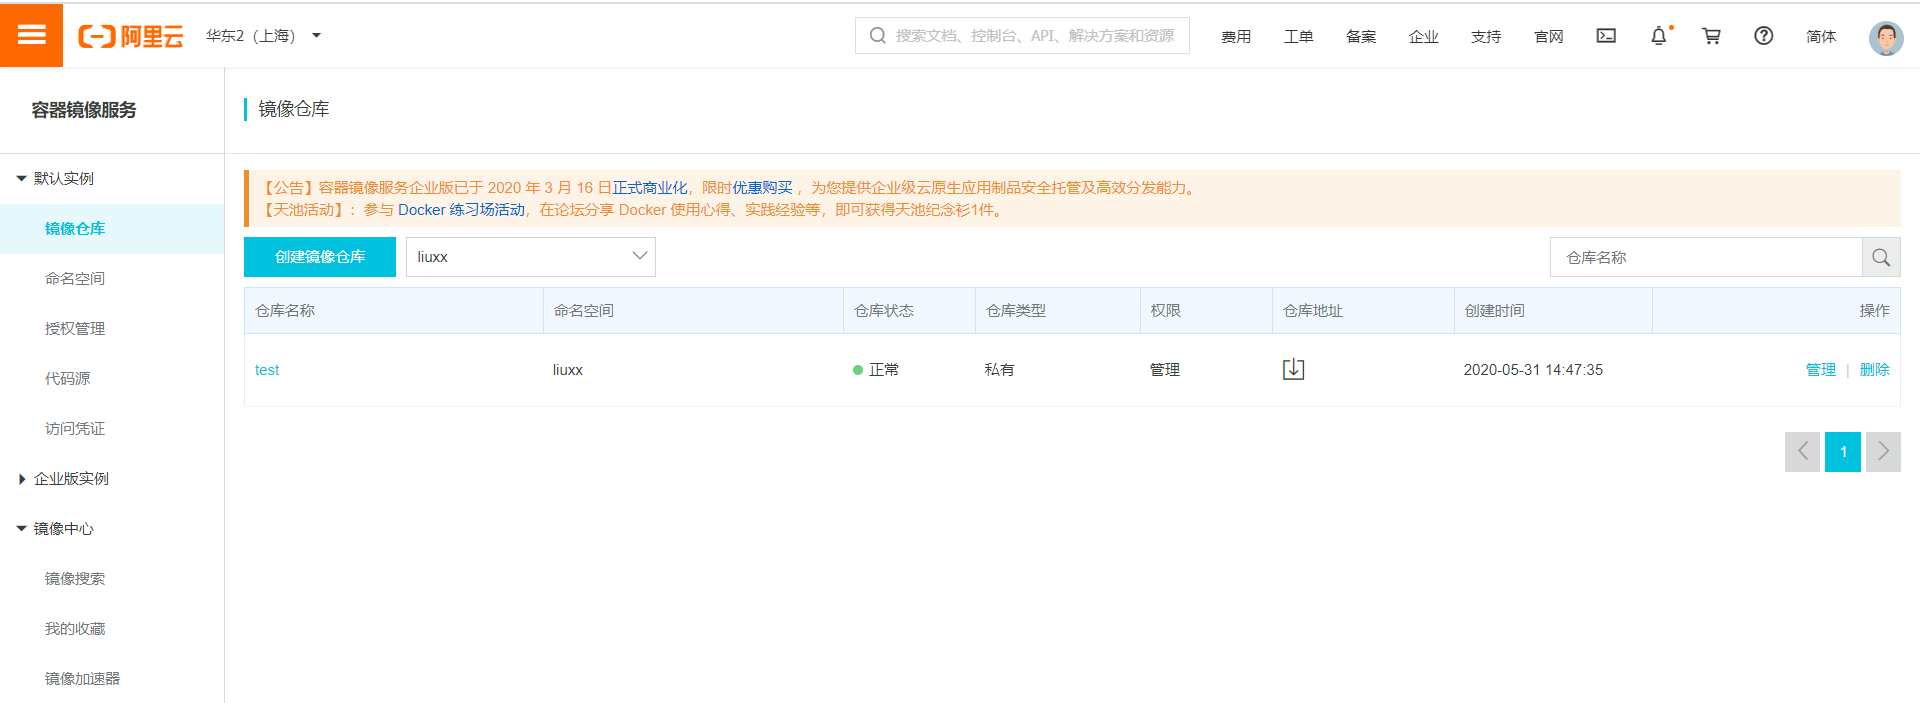Click the 创建镜像仓库 button

point(320,257)
